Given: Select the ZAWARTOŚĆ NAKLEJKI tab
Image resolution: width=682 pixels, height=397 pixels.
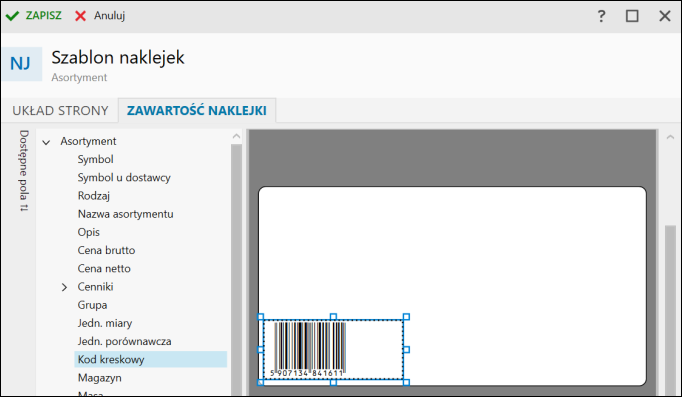Looking at the screenshot, I should click(x=197, y=110).
